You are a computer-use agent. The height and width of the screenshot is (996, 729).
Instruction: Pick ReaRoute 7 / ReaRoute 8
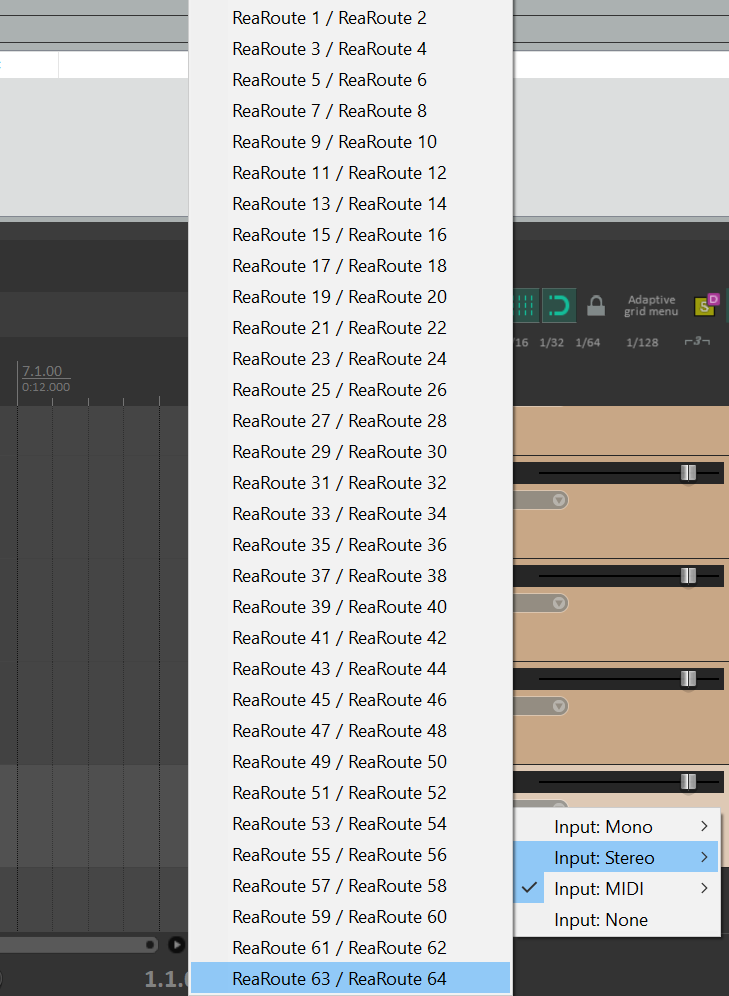(x=351, y=111)
